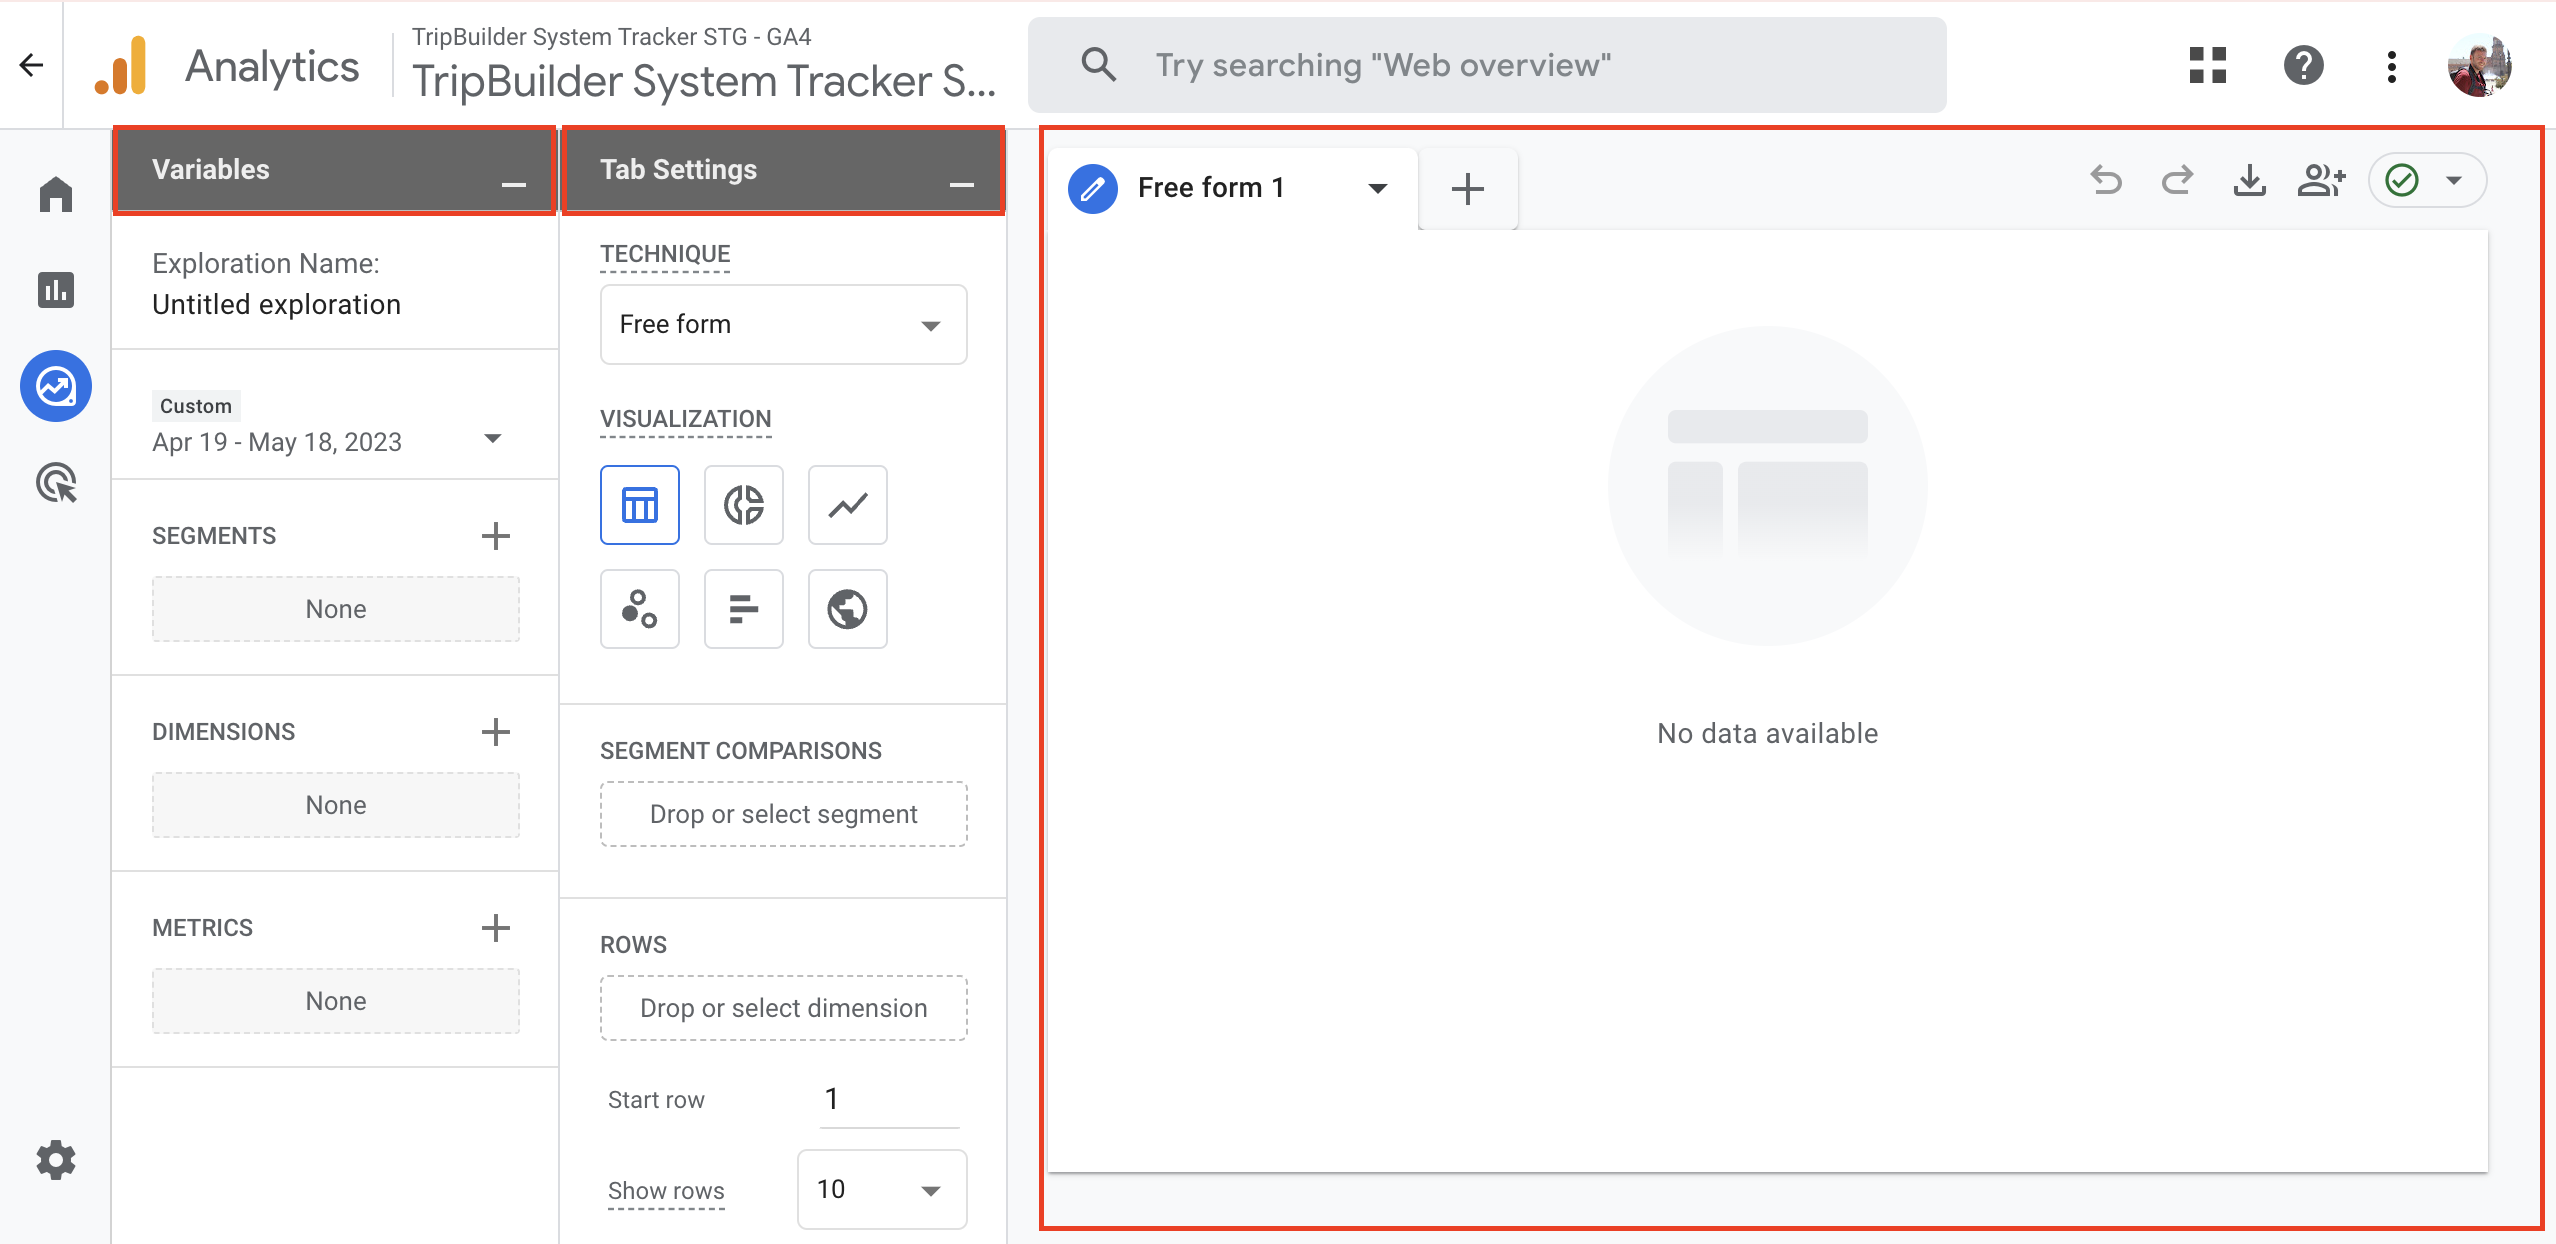Open Admin settings gear icon
Screen dimensions: 2556x1244
coord(56,1160)
